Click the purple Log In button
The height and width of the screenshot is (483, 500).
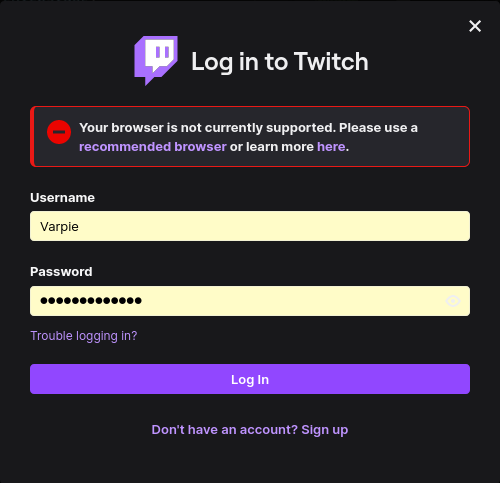[250, 379]
